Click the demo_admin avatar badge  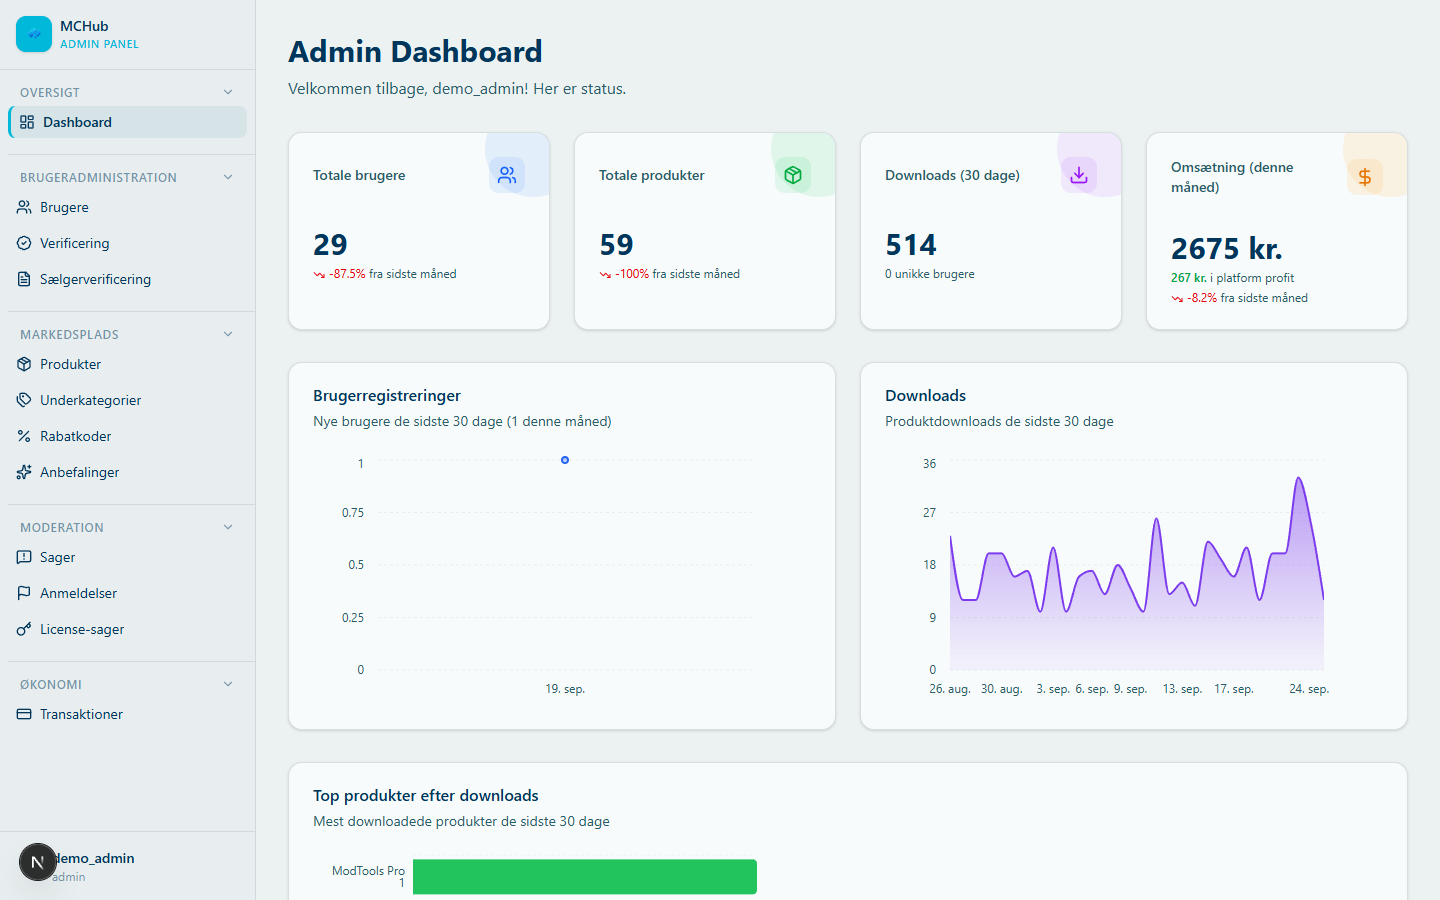[x=37, y=862]
